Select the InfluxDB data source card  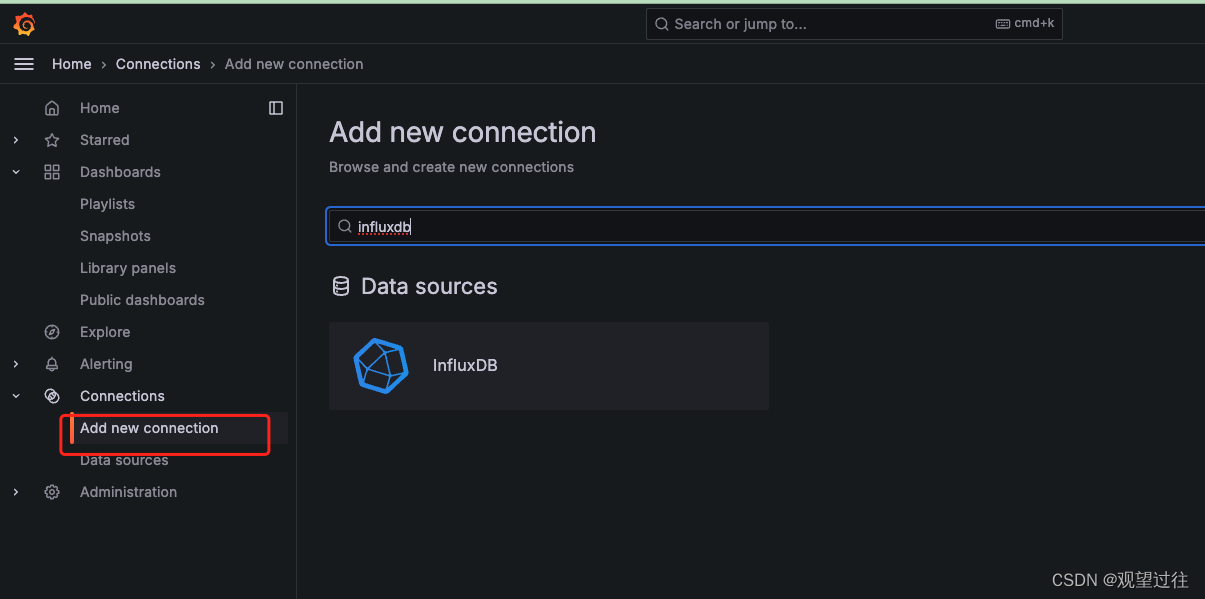pyautogui.click(x=549, y=365)
